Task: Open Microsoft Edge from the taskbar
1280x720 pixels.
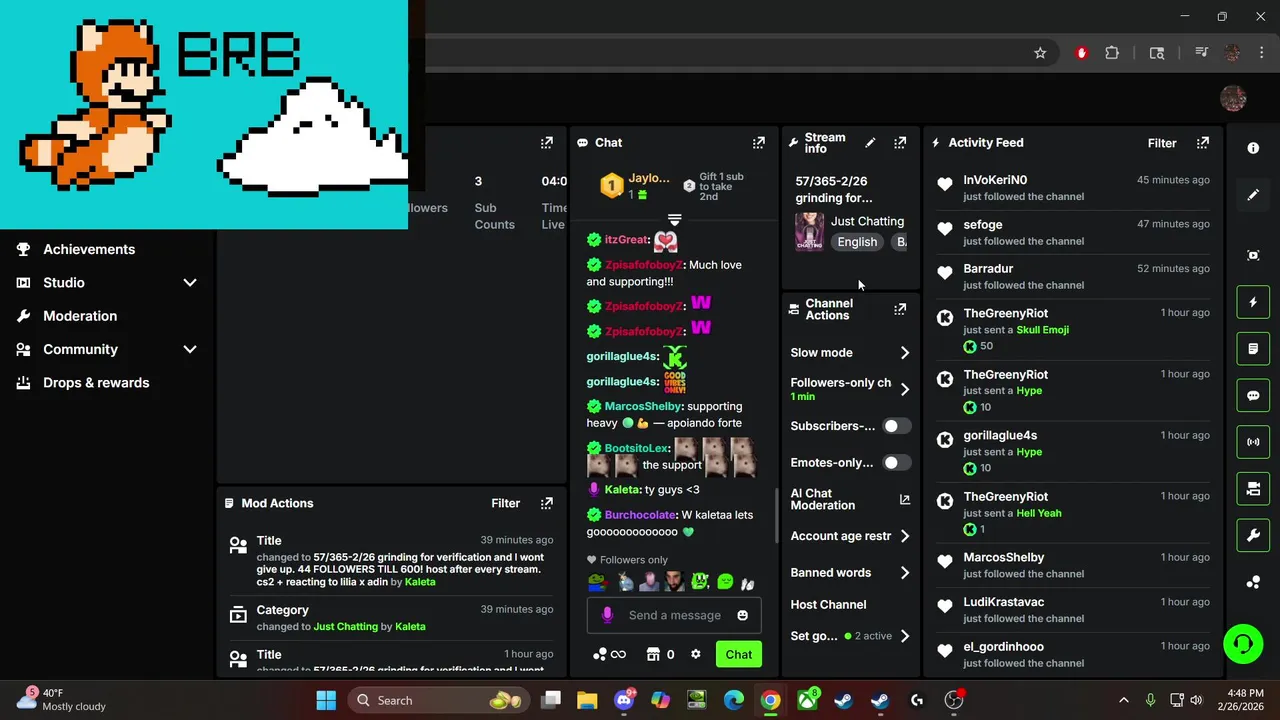Action: click(734, 700)
